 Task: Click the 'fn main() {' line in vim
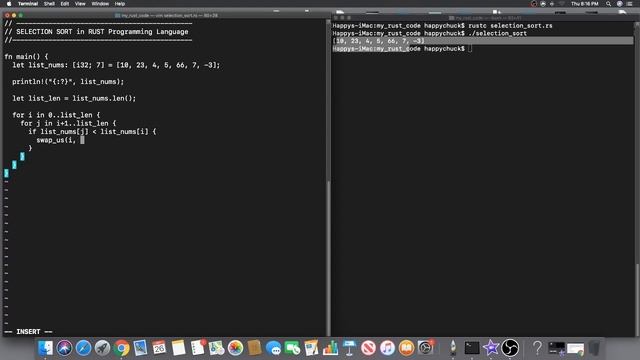click(26, 57)
